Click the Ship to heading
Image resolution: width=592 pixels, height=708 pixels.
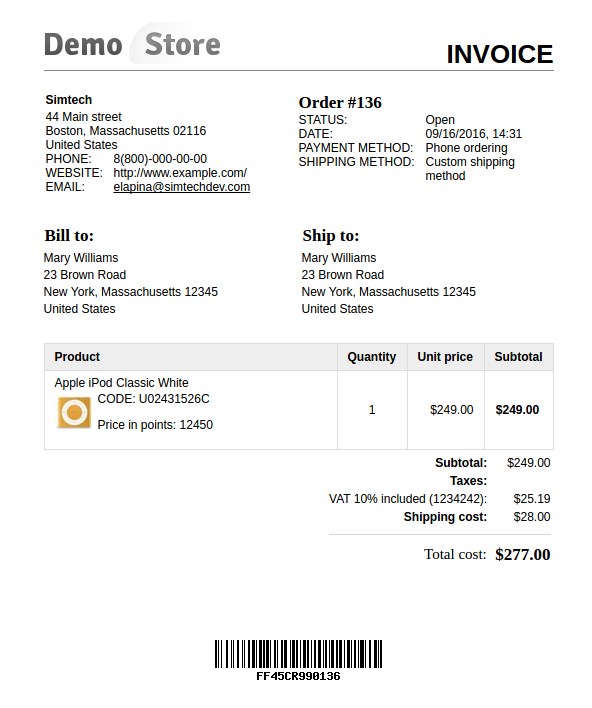pyautogui.click(x=331, y=235)
